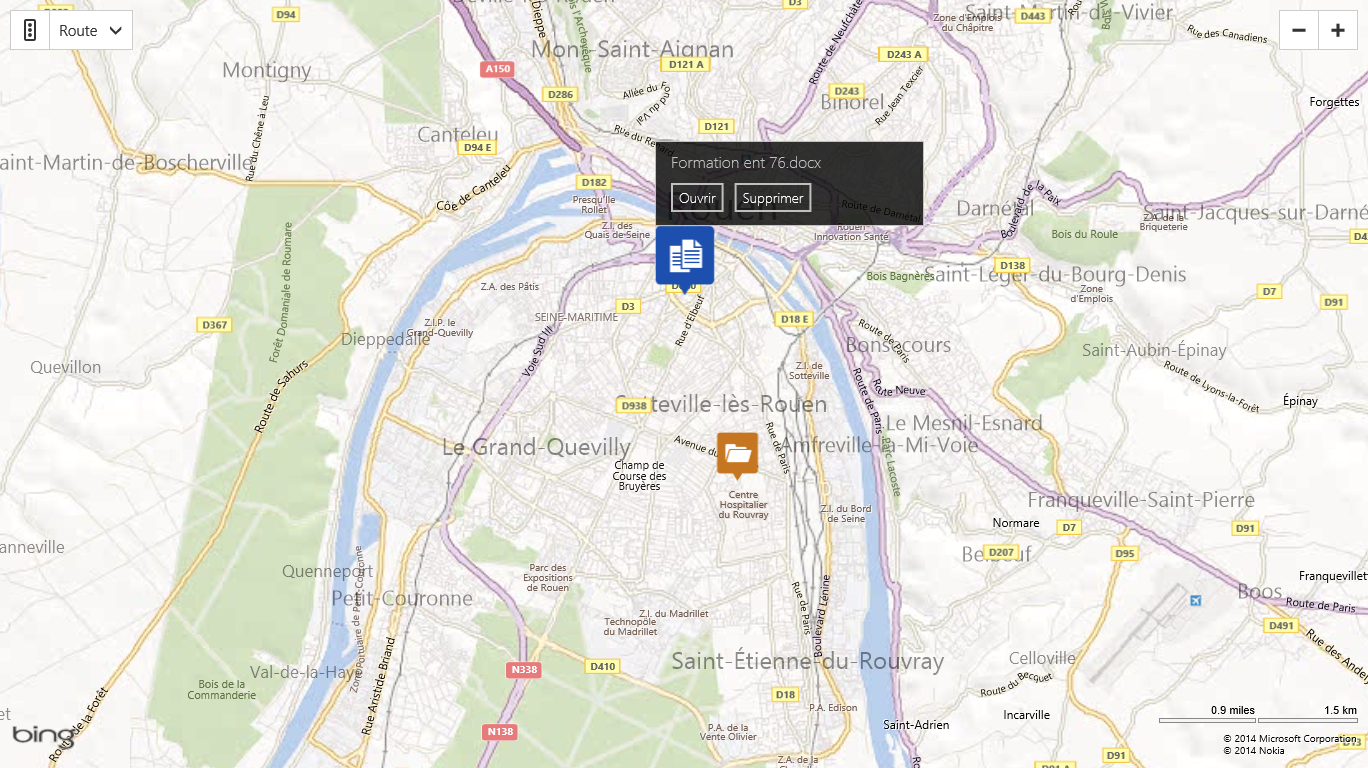Click the Sotteville-lès-Rouen city label
This screenshot has width=1368, height=768.
(723, 404)
